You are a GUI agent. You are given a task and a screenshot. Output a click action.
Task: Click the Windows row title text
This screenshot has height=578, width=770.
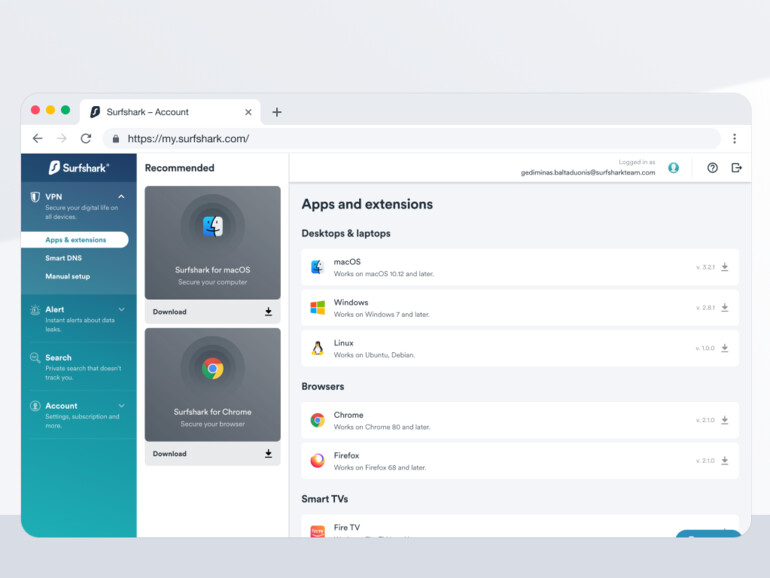pyautogui.click(x=351, y=302)
